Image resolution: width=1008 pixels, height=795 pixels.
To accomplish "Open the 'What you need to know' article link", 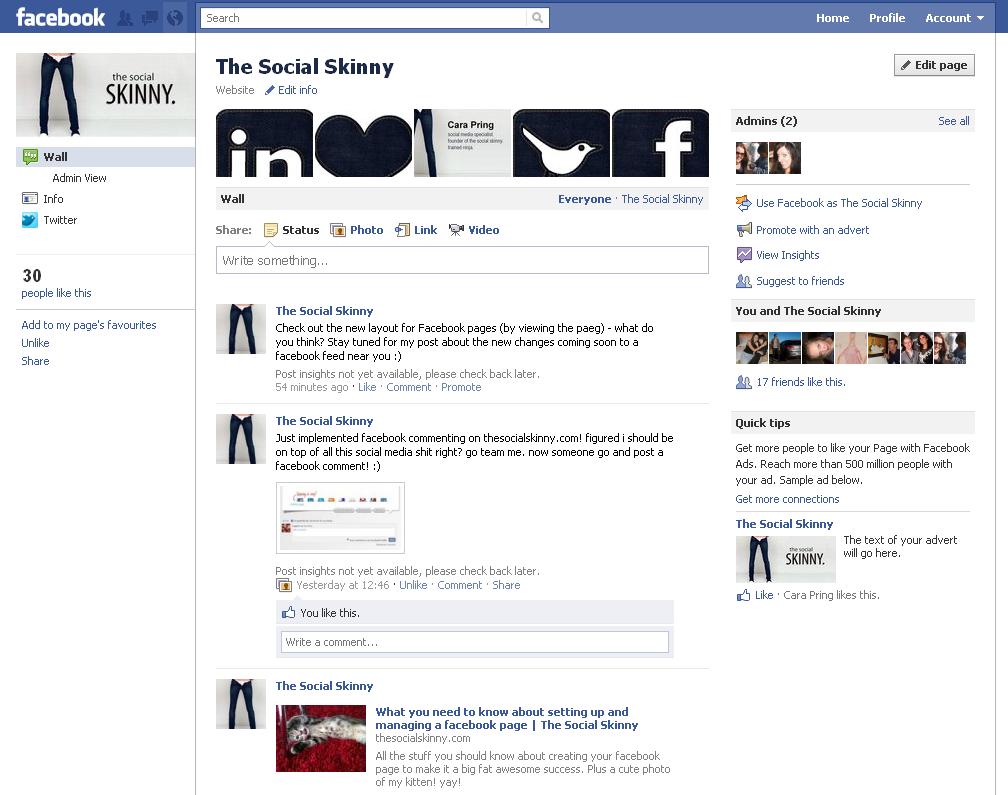I will click(507, 718).
